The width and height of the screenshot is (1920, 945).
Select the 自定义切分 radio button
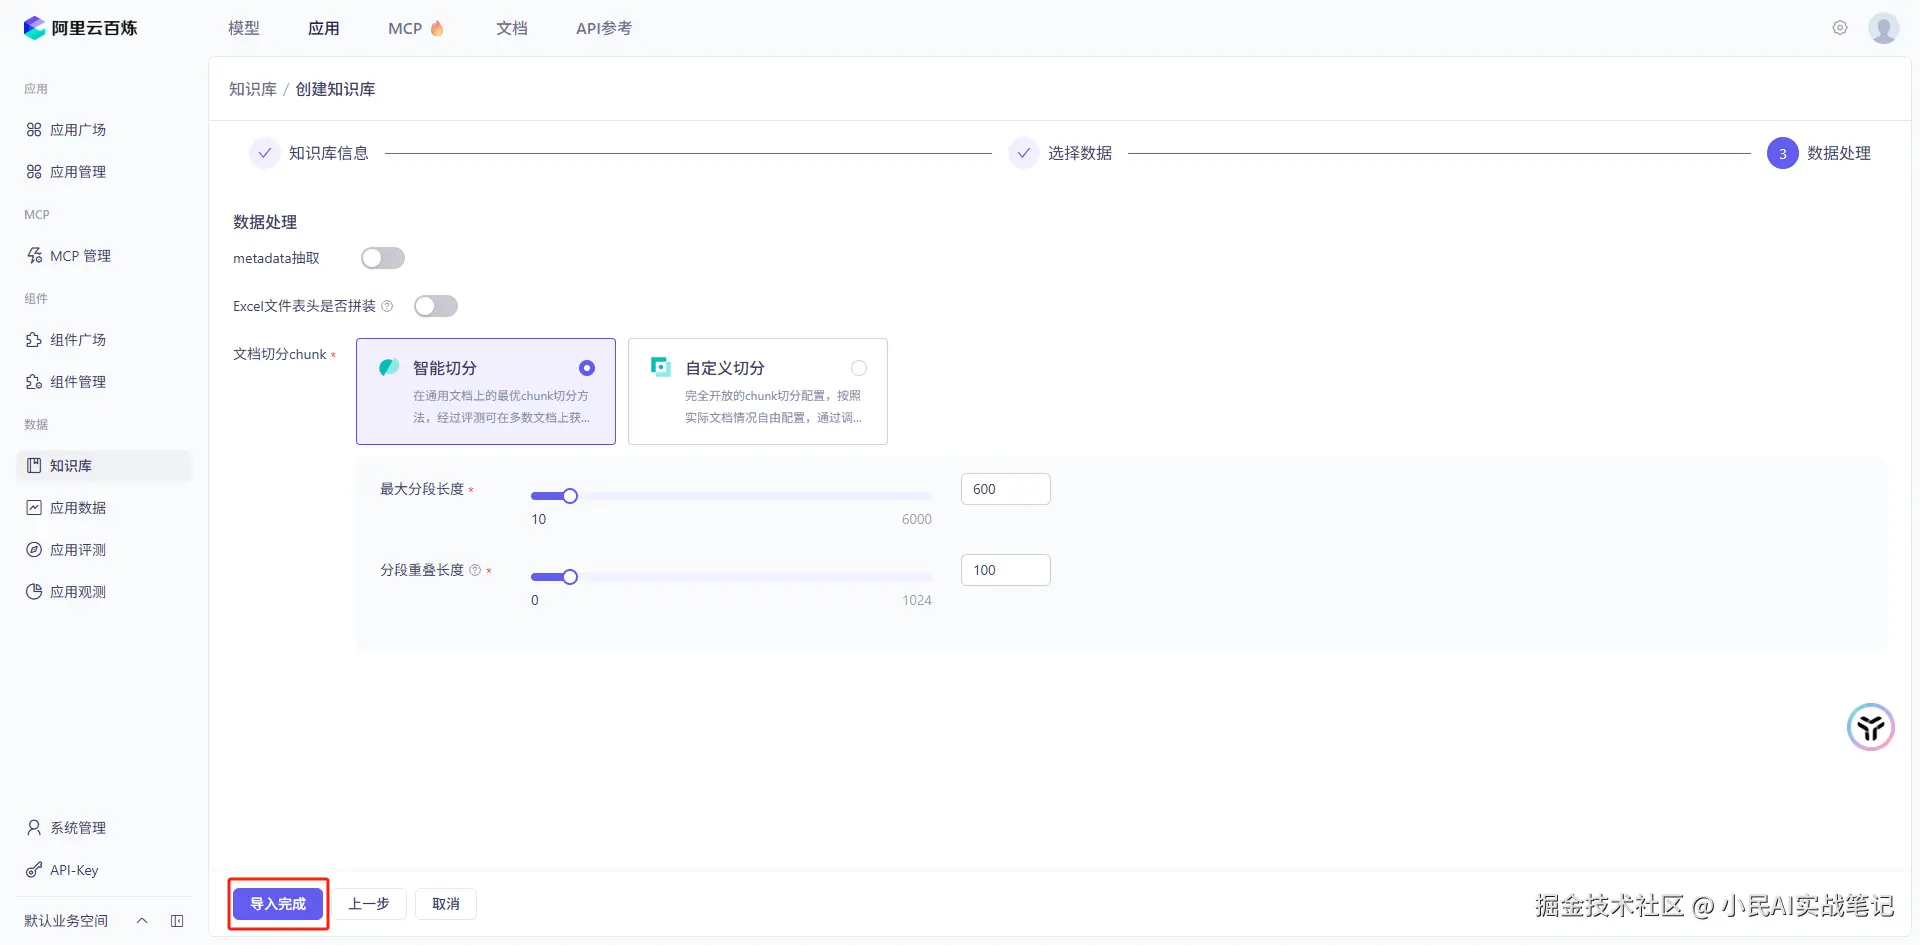pyautogui.click(x=859, y=368)
